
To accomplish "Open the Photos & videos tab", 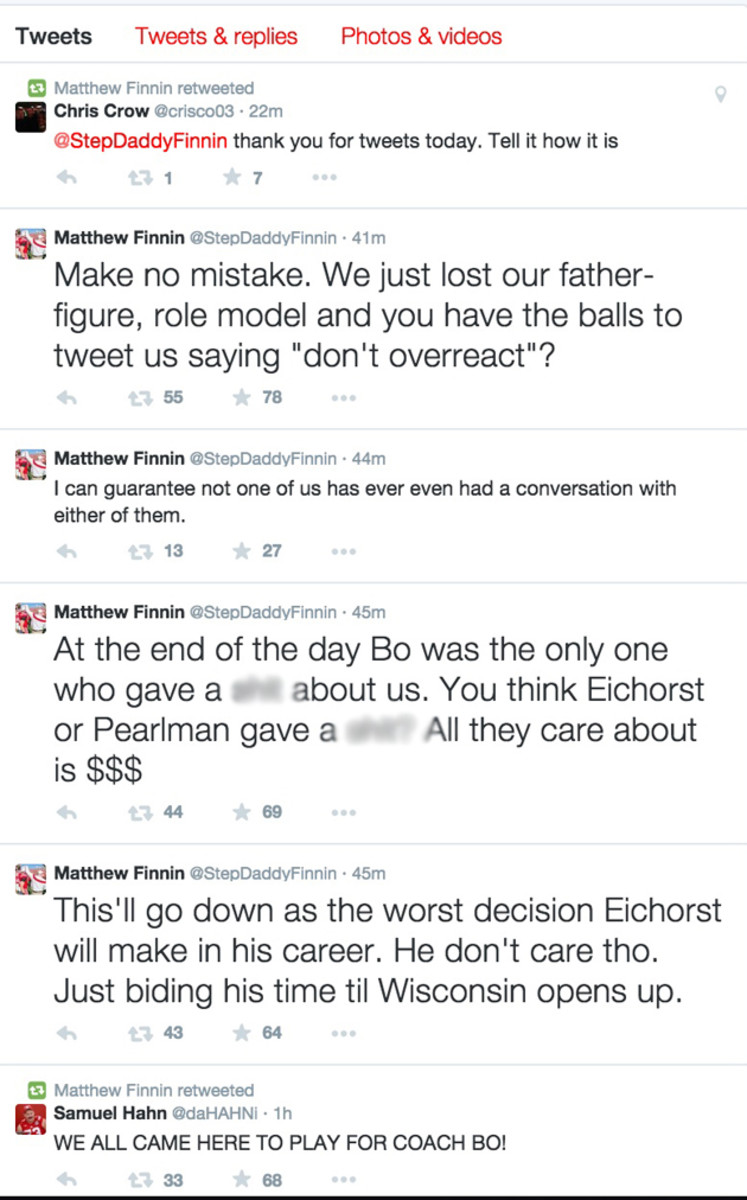I will (421, 36).
